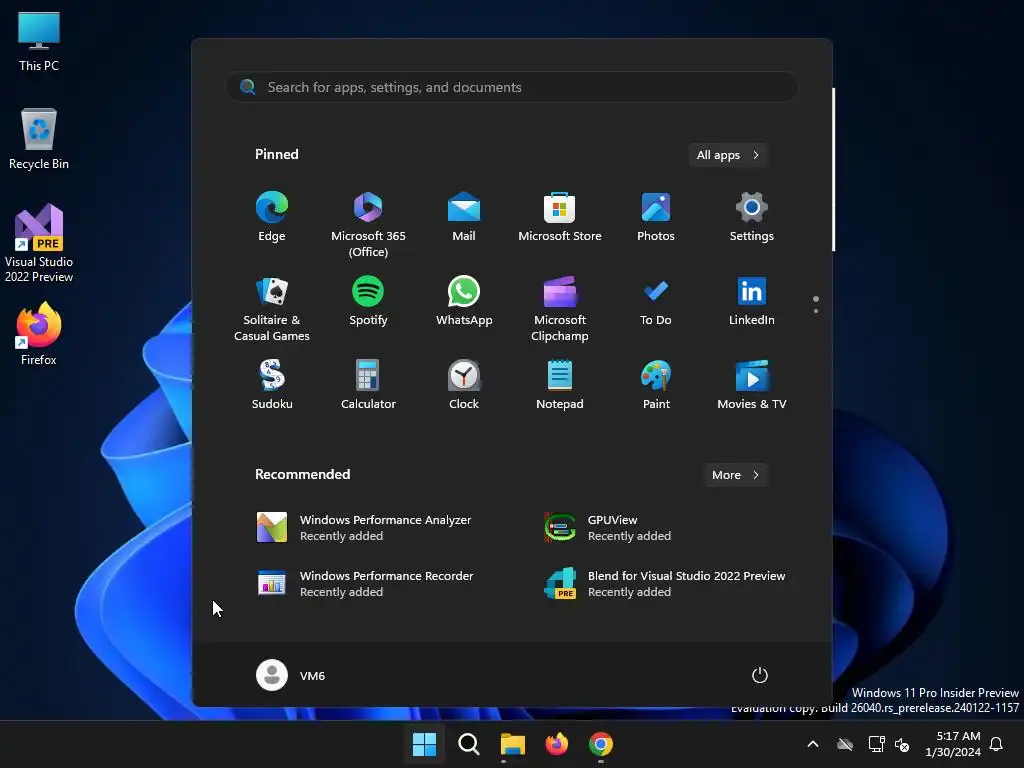Launch Spotify
Viewport: 1024px width, 768px height.
point(368,301)
